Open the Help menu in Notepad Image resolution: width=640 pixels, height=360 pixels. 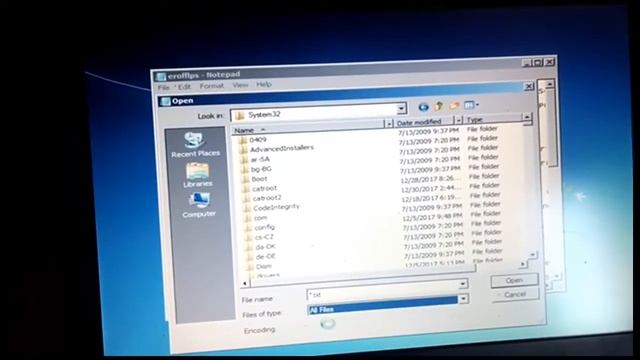264,84
